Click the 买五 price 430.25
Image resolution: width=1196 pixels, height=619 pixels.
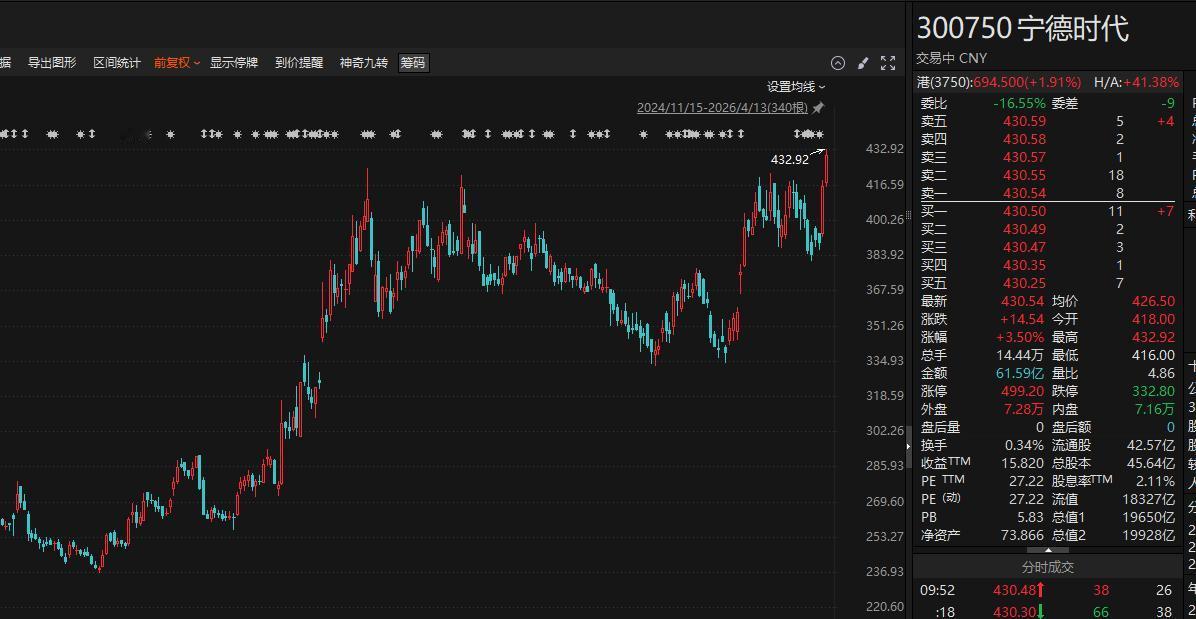1024,284
